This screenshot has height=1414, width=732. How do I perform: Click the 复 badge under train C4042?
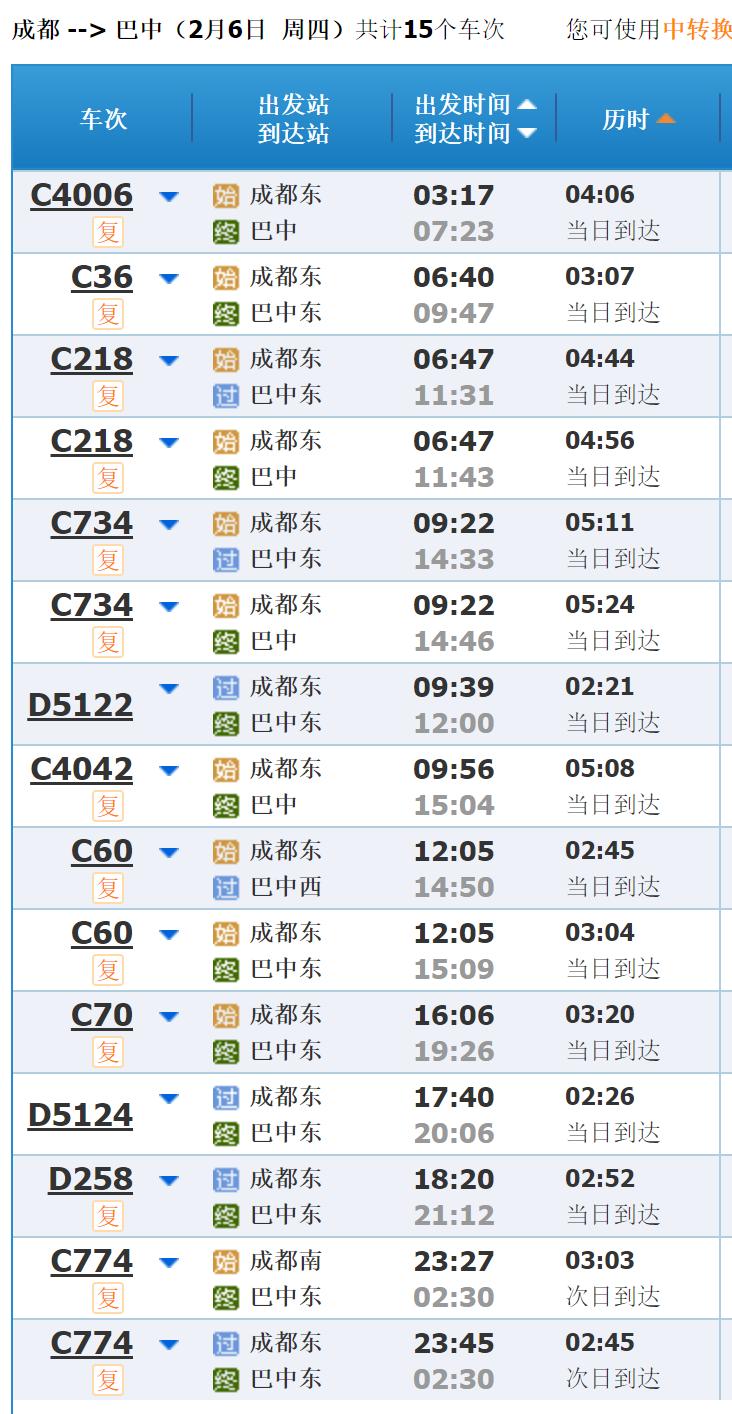click(x=108, y=806)
